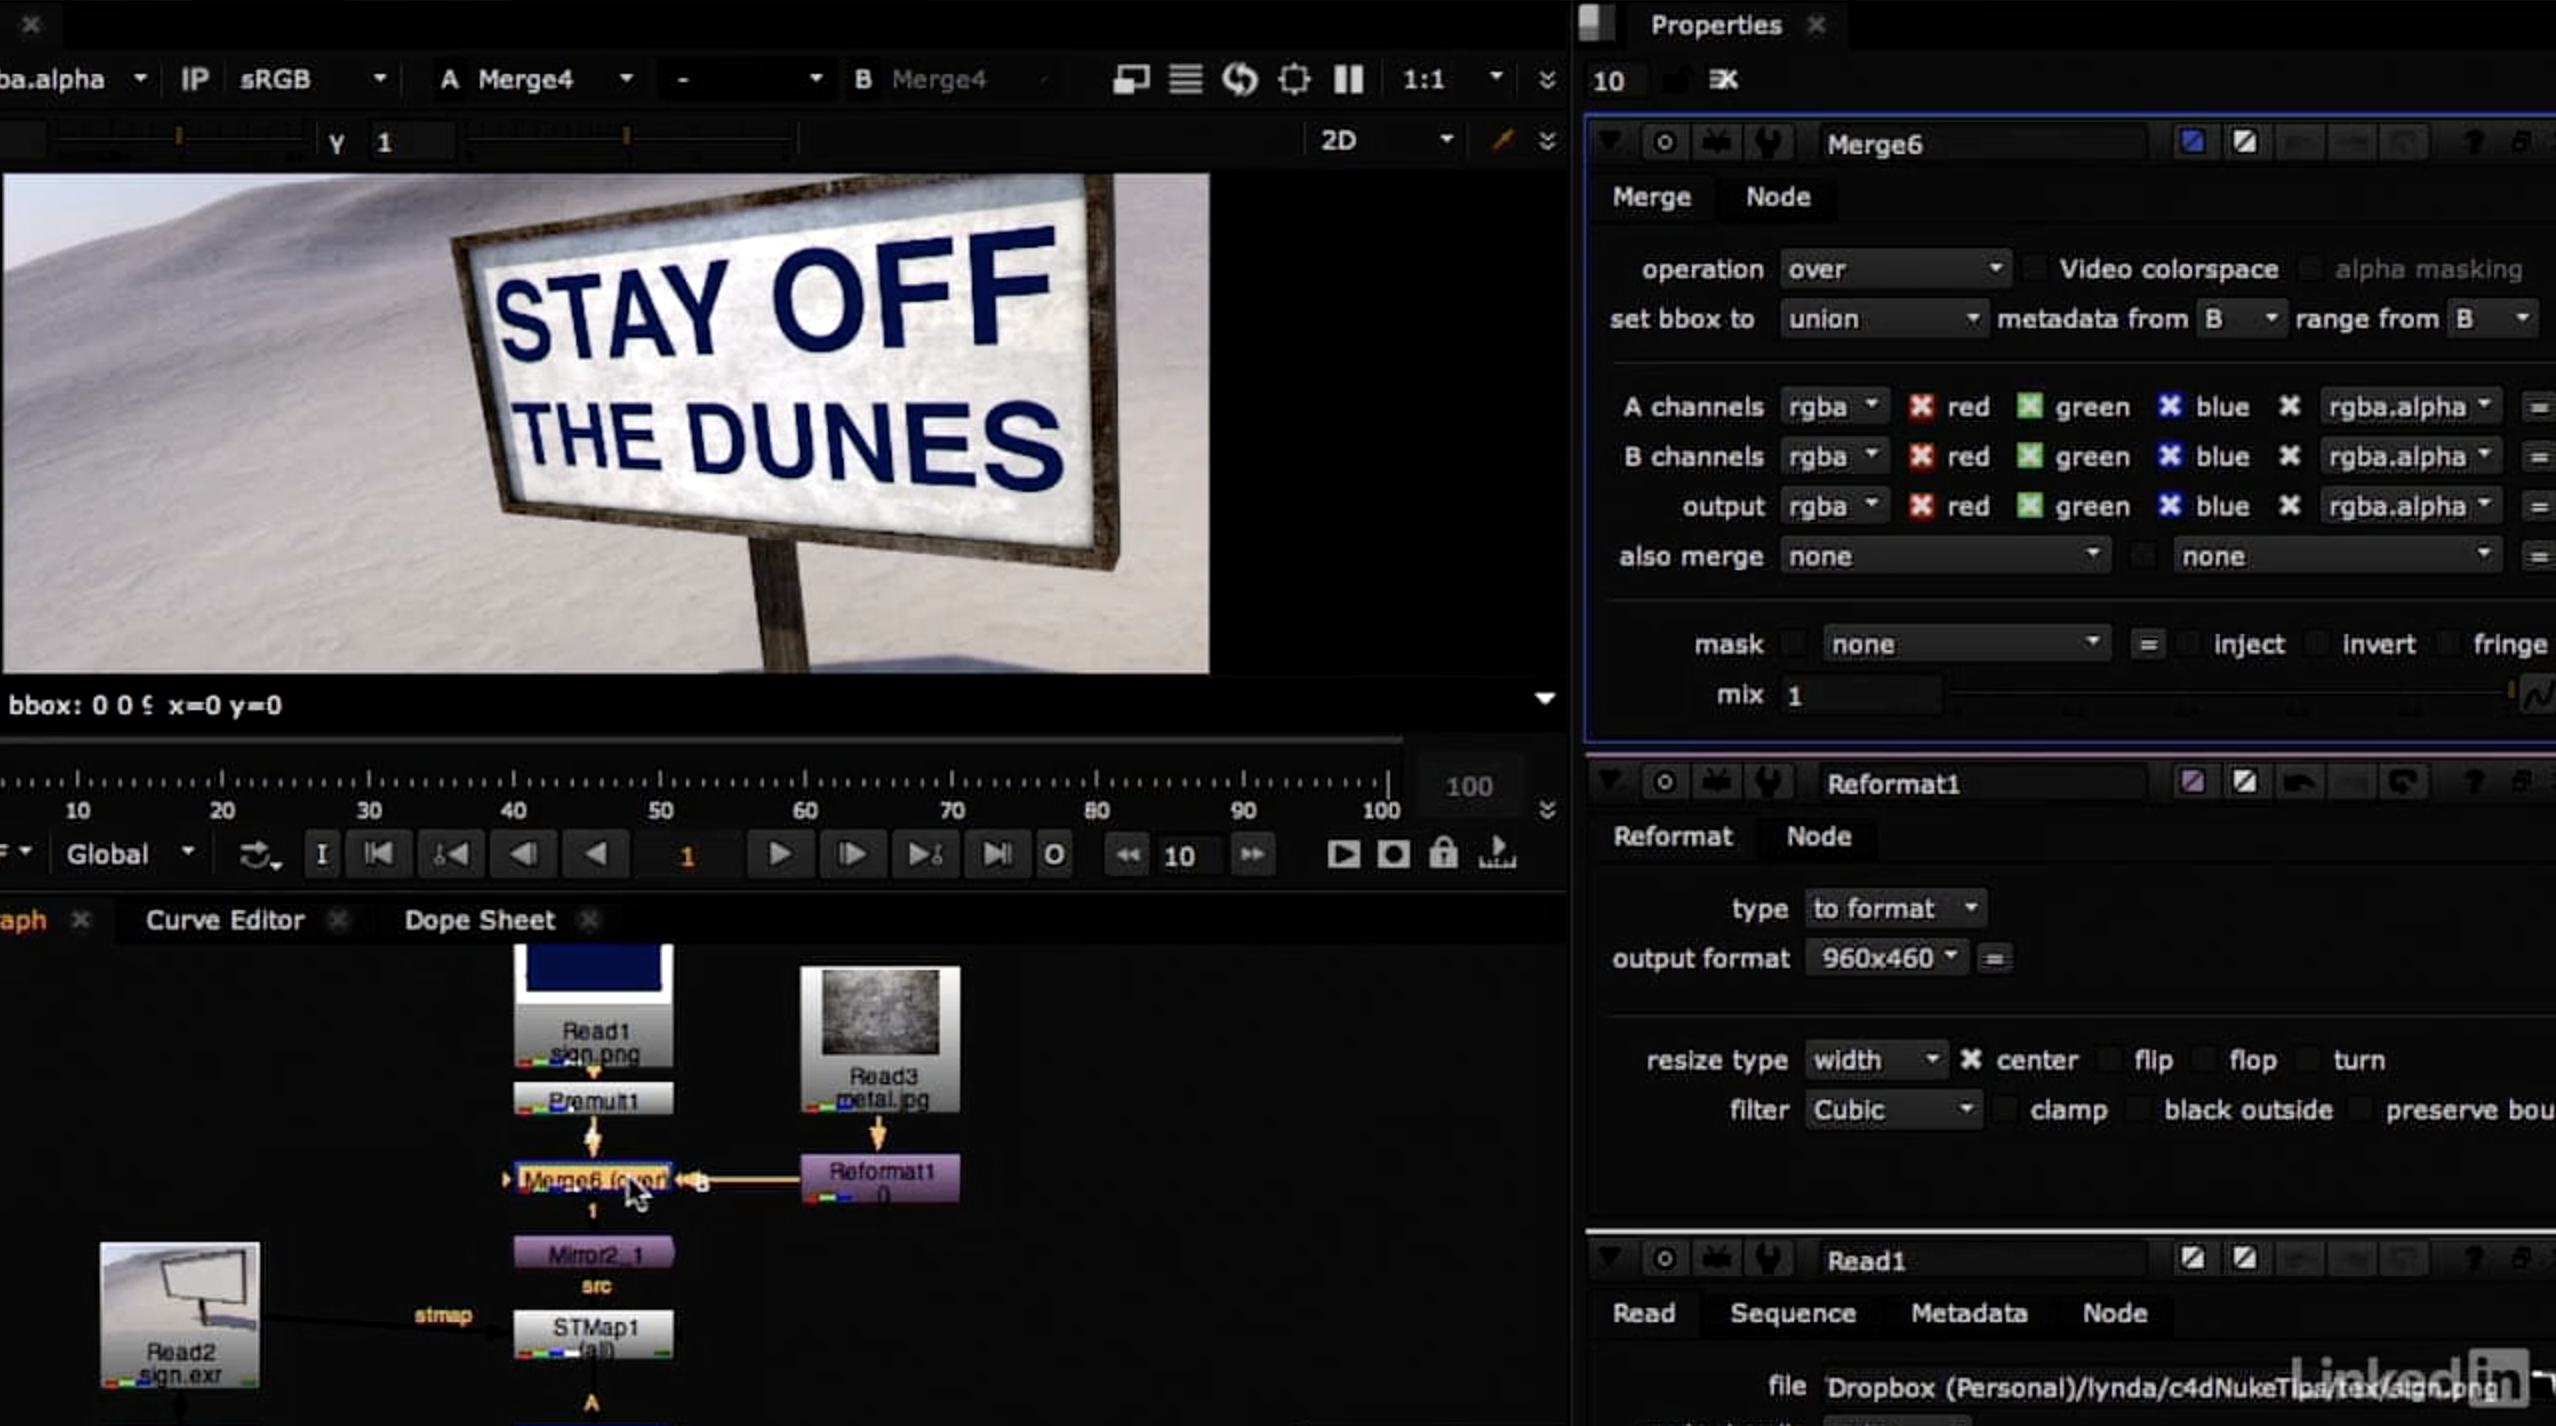Click the region of interest icon
The image size is (2556, 1426).
(x=1294, y=79)
